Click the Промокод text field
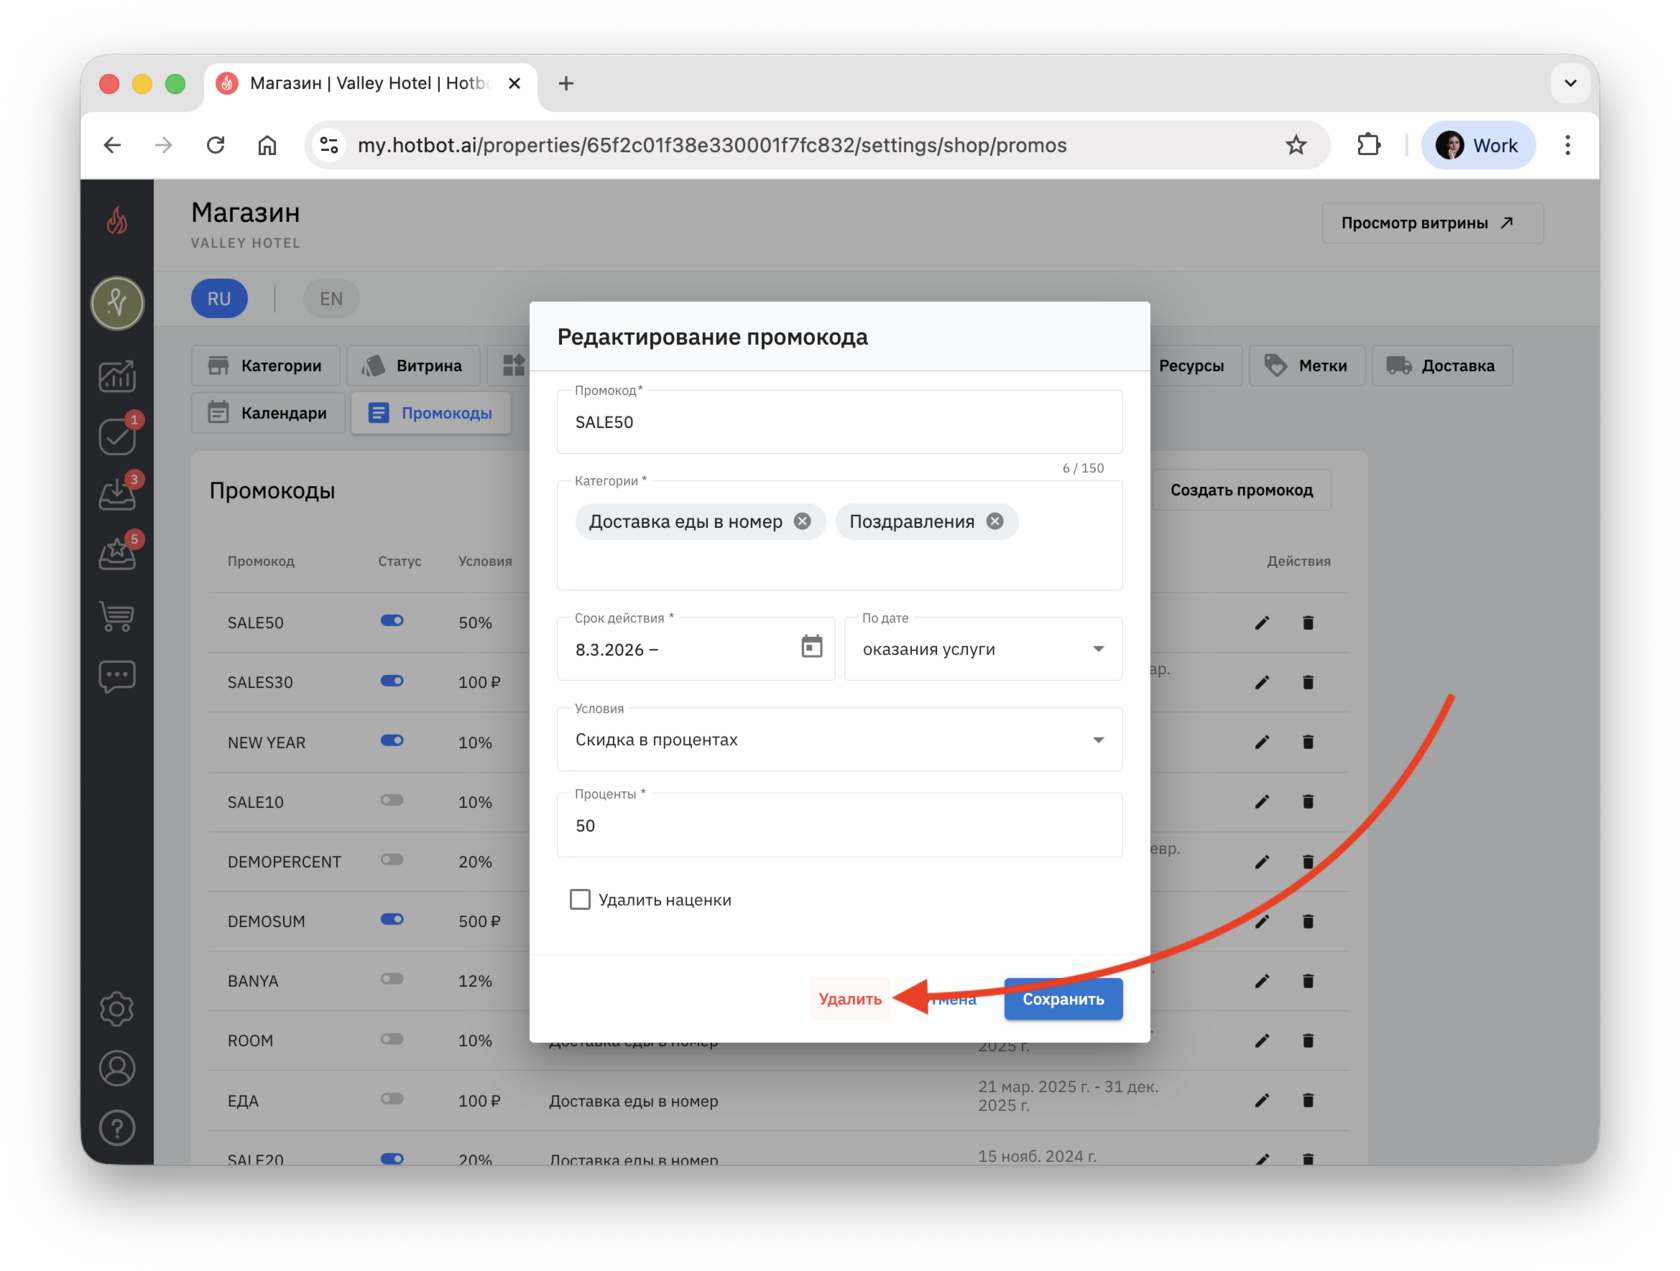Screen dimensions: 1680x1271 [x=839, y=422]
